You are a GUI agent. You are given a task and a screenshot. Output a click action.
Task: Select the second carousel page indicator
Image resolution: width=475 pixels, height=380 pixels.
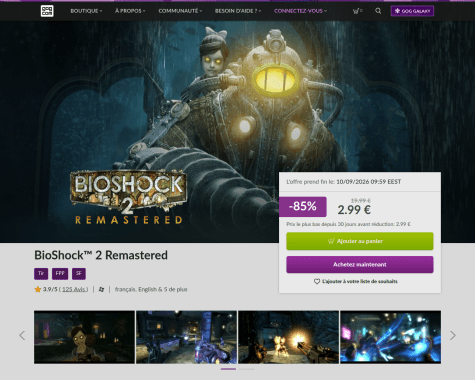click(246, 369)
